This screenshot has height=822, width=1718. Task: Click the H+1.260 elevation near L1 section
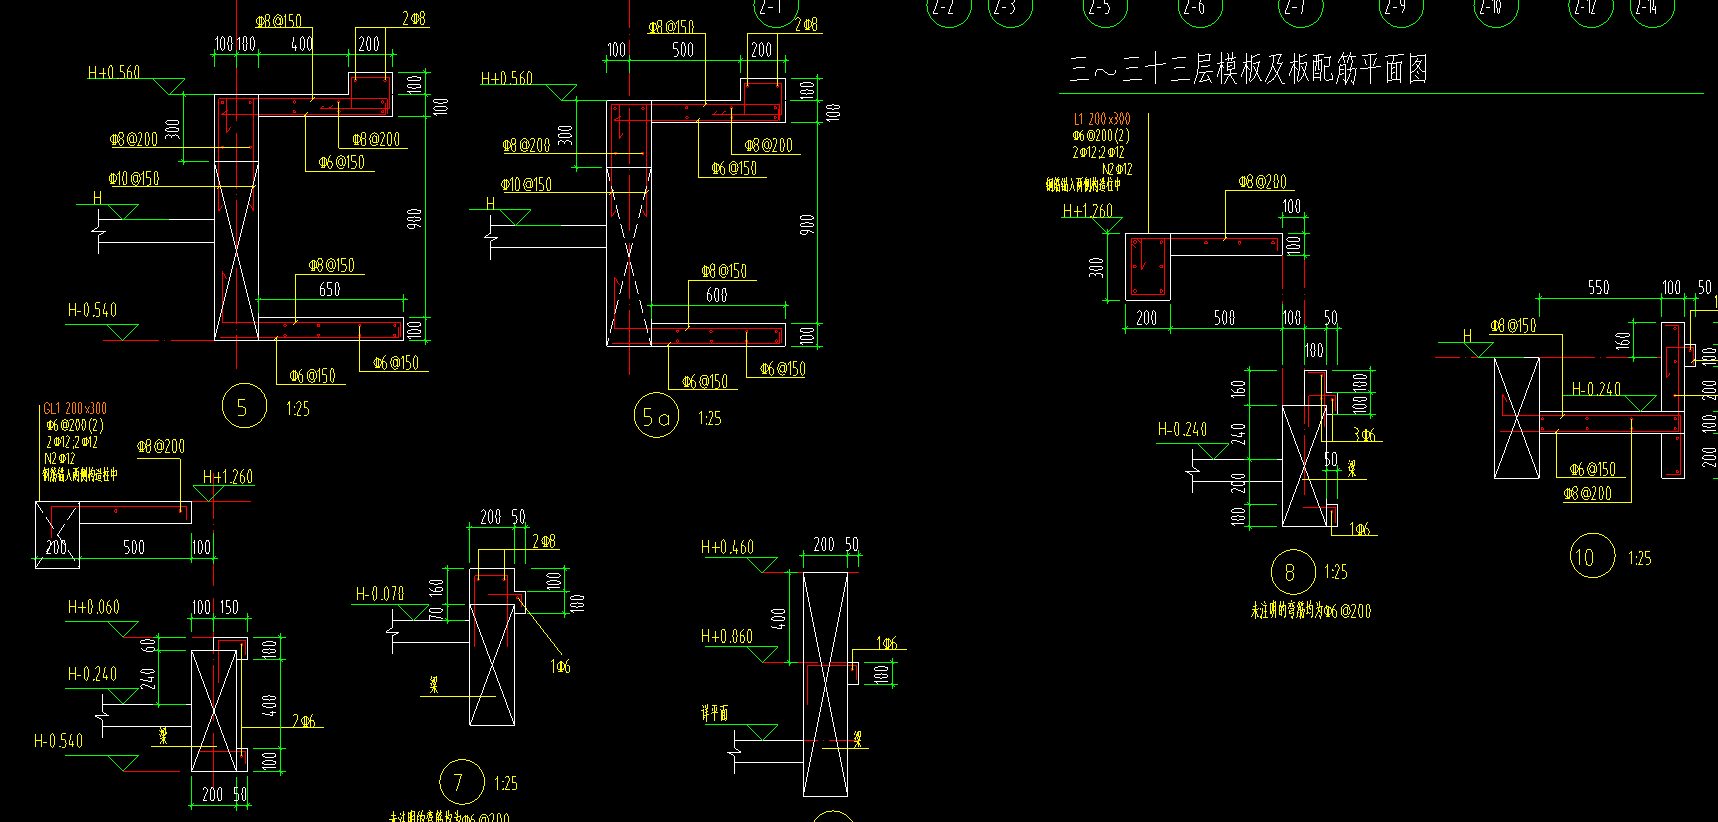tap(1087, 211)
